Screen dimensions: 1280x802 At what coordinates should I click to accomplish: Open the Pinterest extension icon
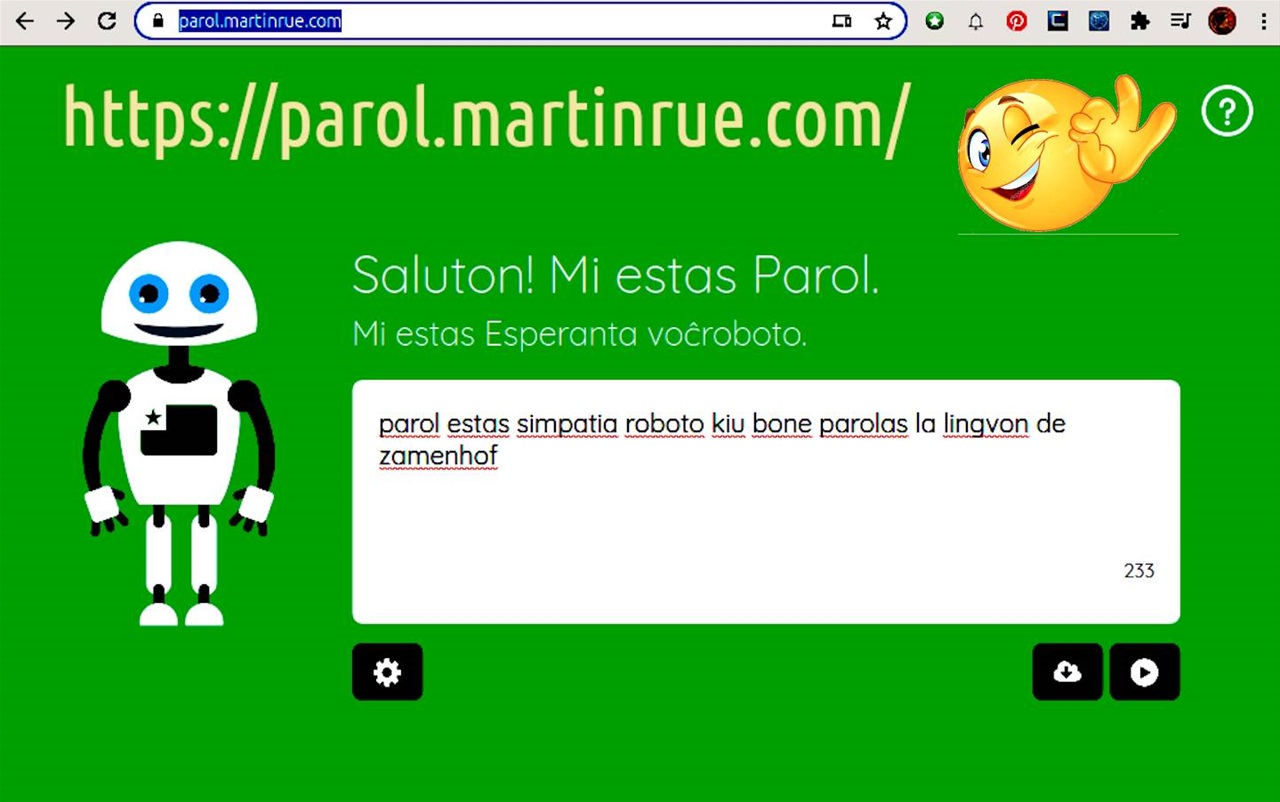[1017, 21]
